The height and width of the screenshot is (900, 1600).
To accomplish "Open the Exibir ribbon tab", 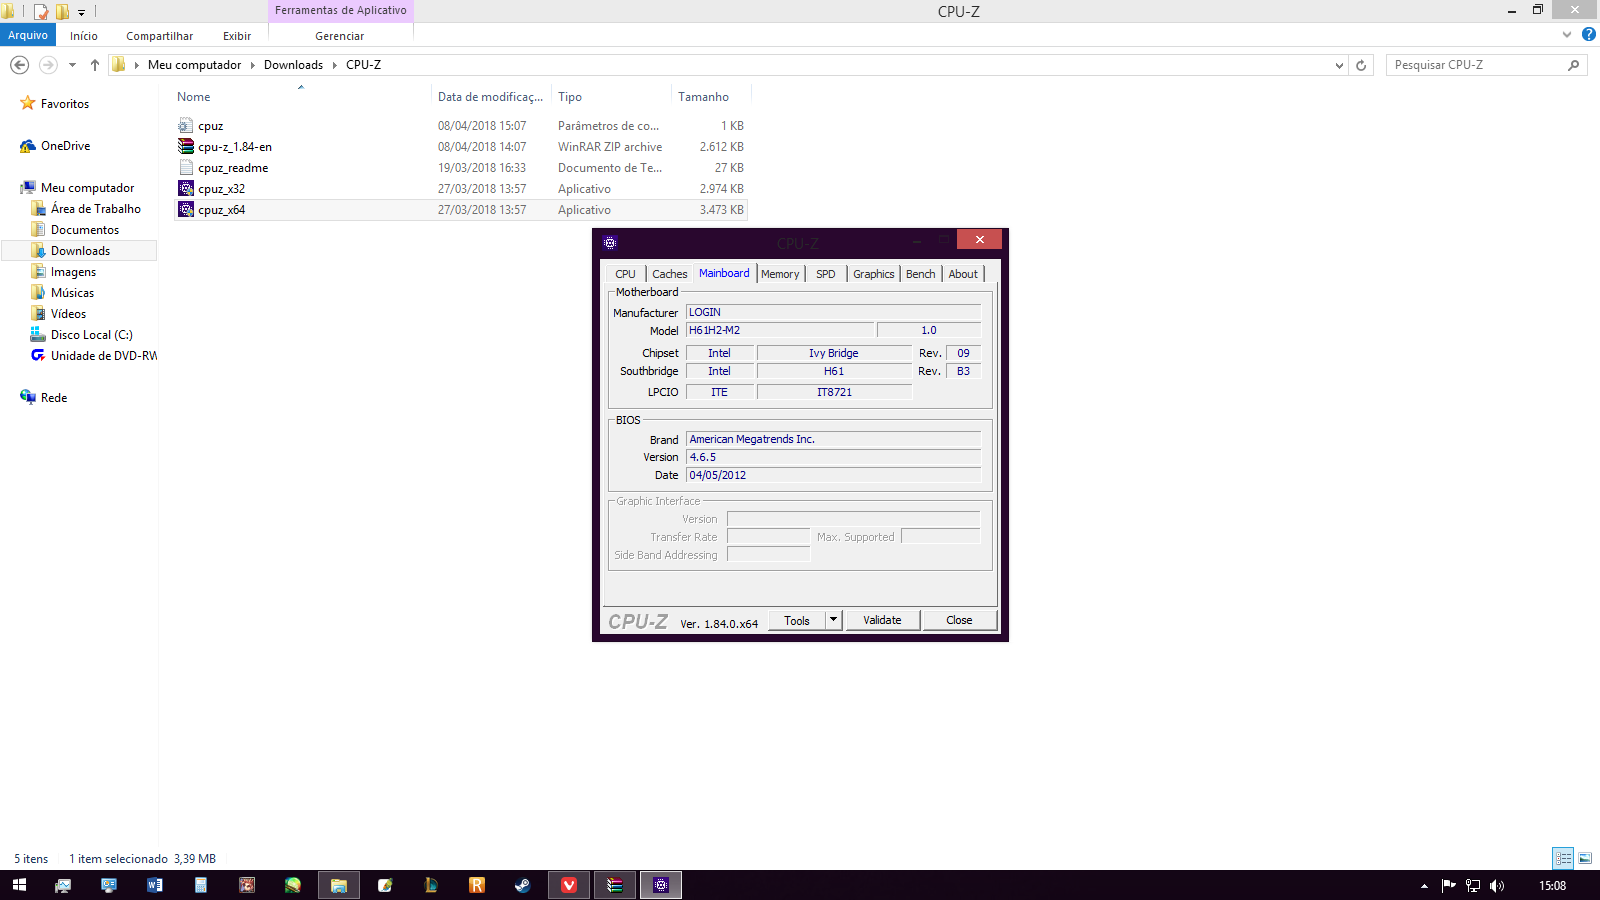I will [237, 35].
